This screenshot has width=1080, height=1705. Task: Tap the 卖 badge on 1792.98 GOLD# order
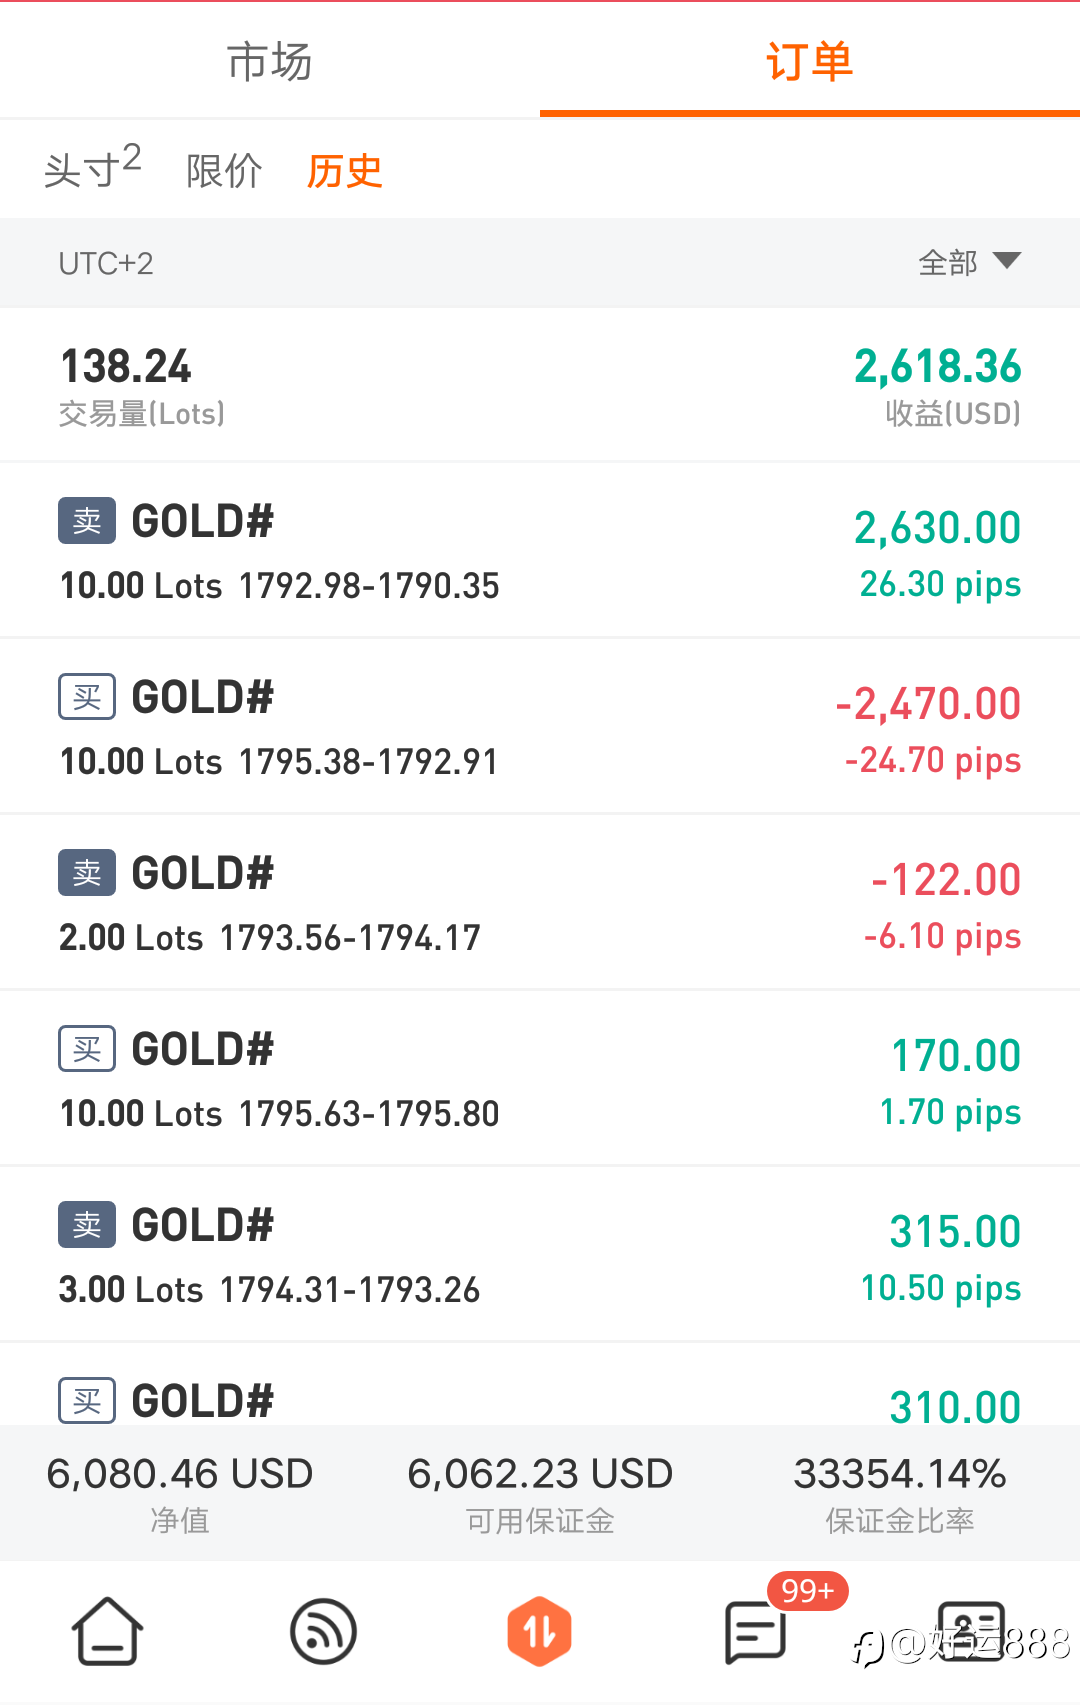87,520
